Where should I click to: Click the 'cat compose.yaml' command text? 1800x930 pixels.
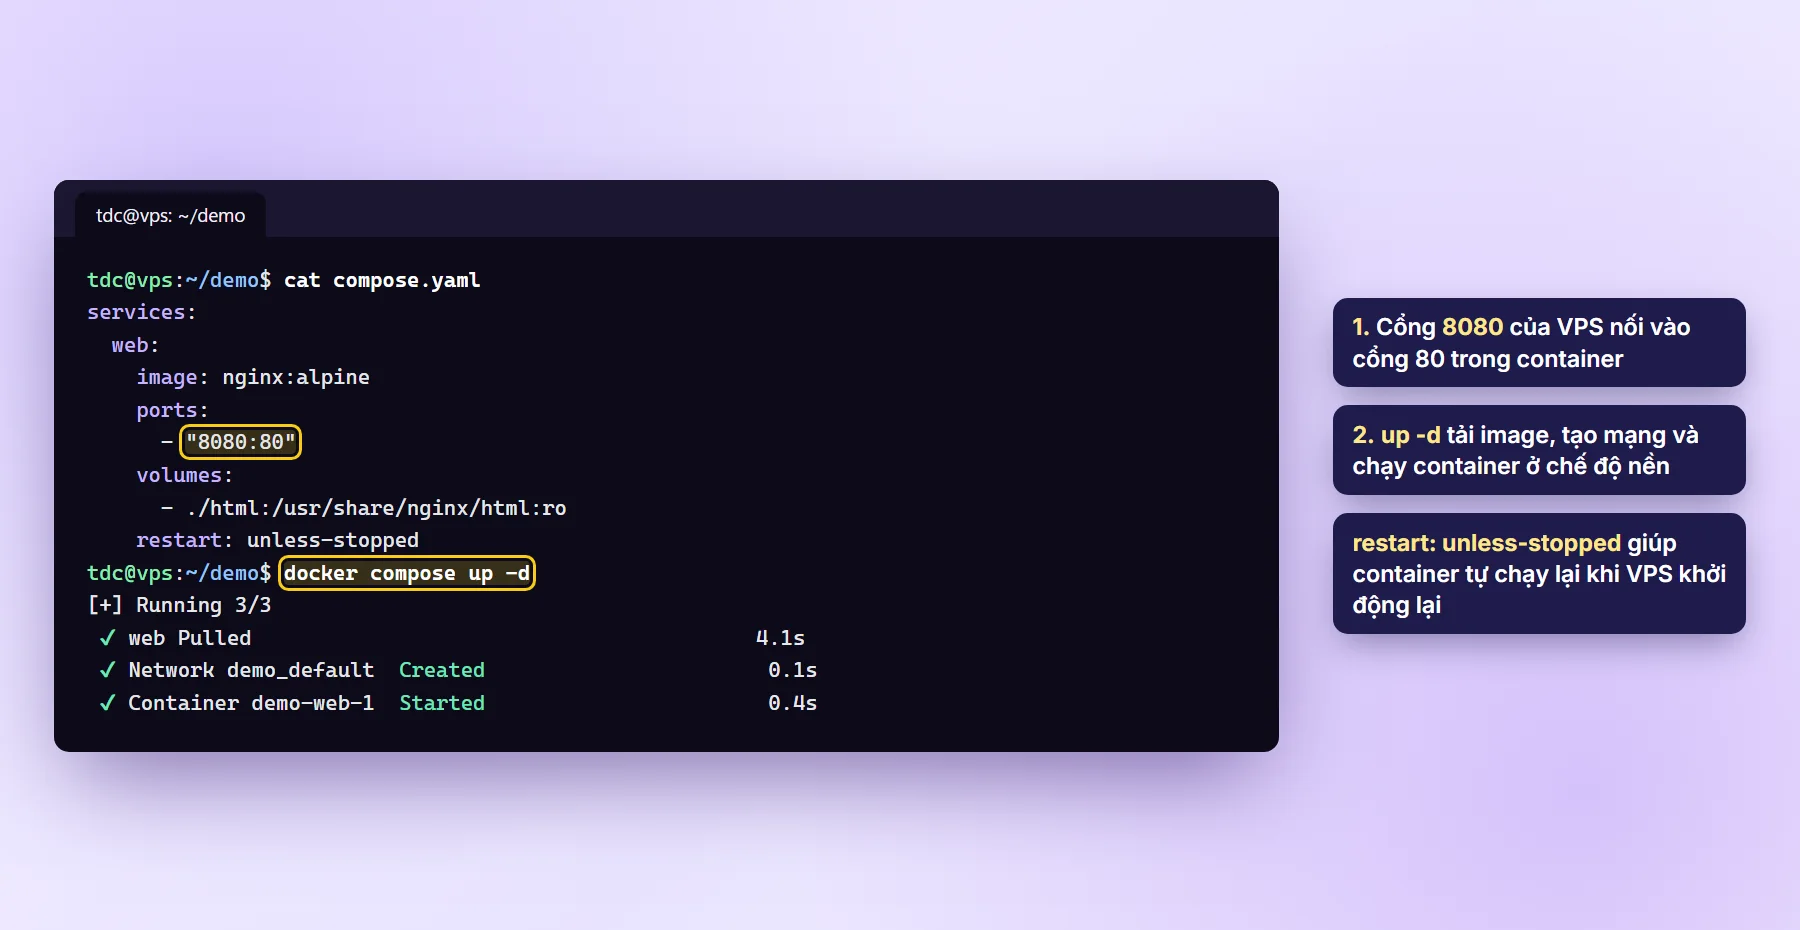[x=382, y=280]
